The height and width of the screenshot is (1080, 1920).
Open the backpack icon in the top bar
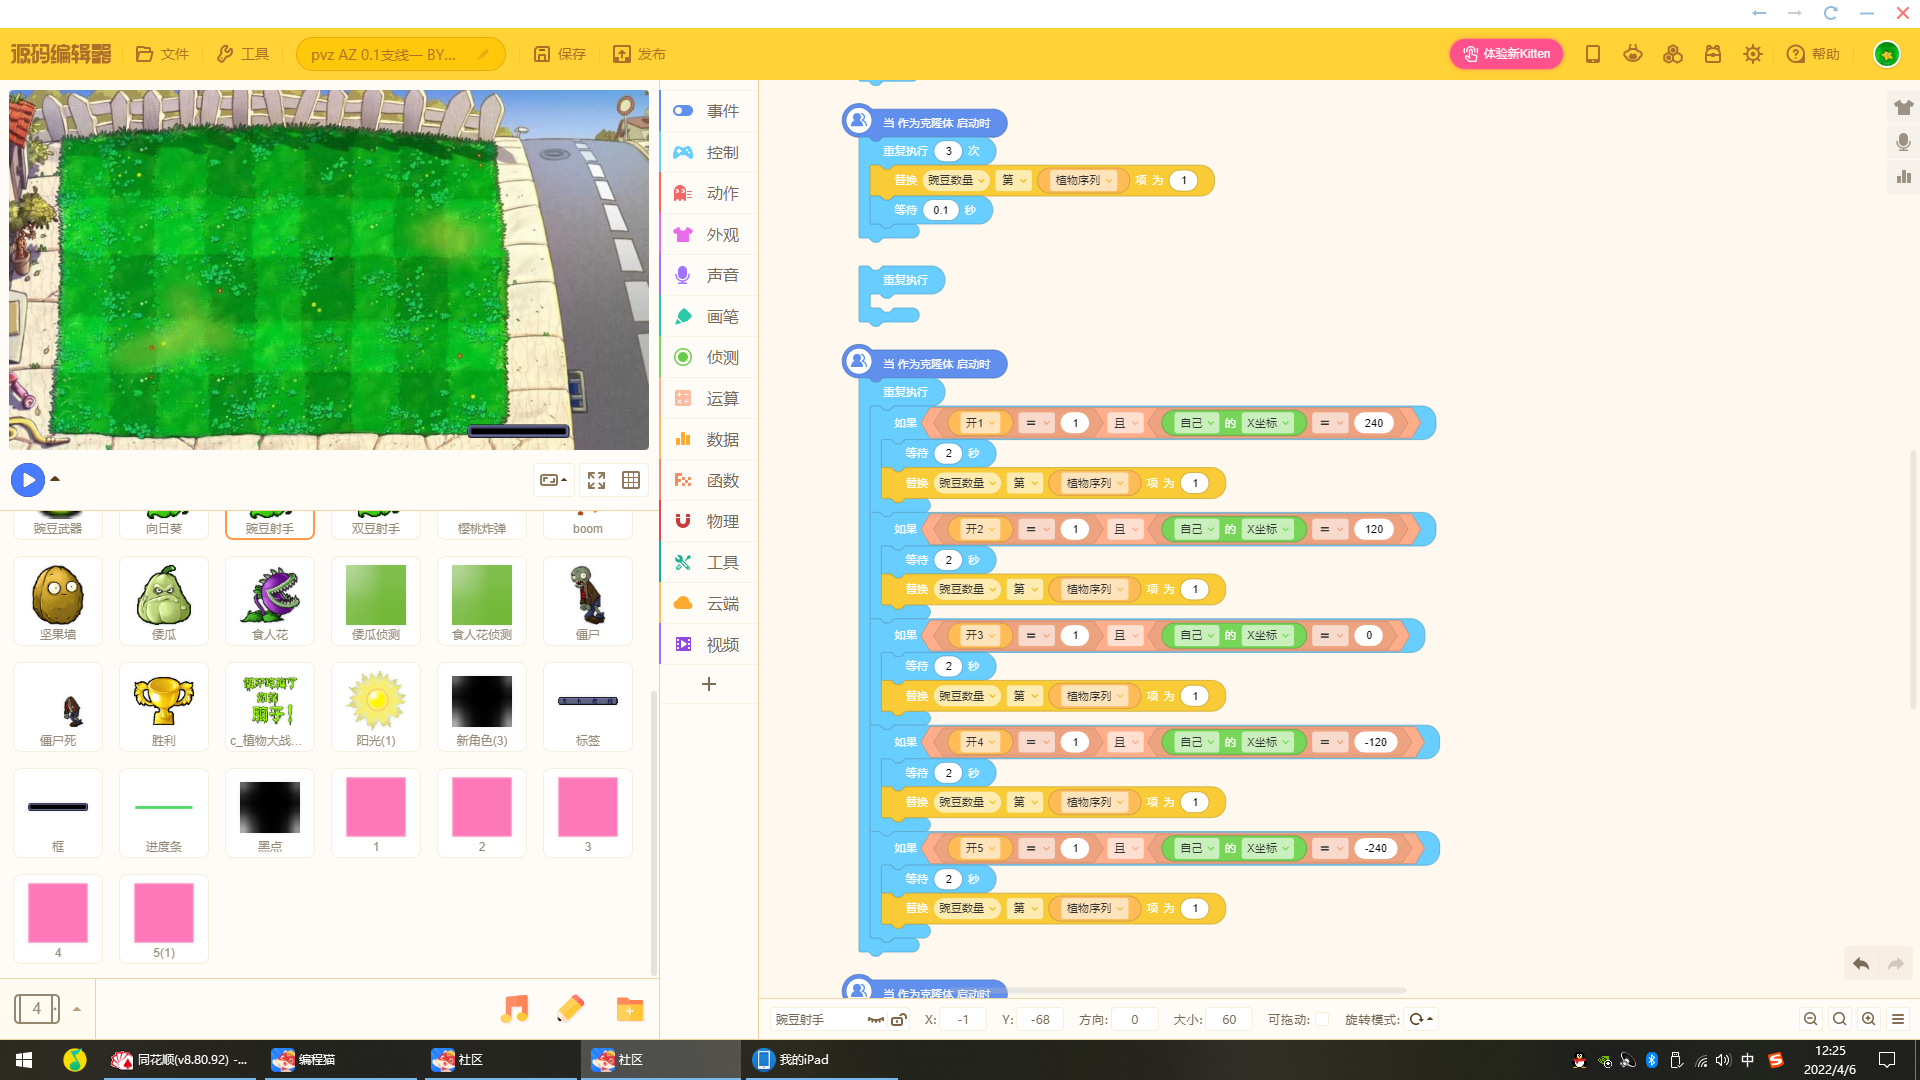pyautogui.click(x=1713, y=54)
